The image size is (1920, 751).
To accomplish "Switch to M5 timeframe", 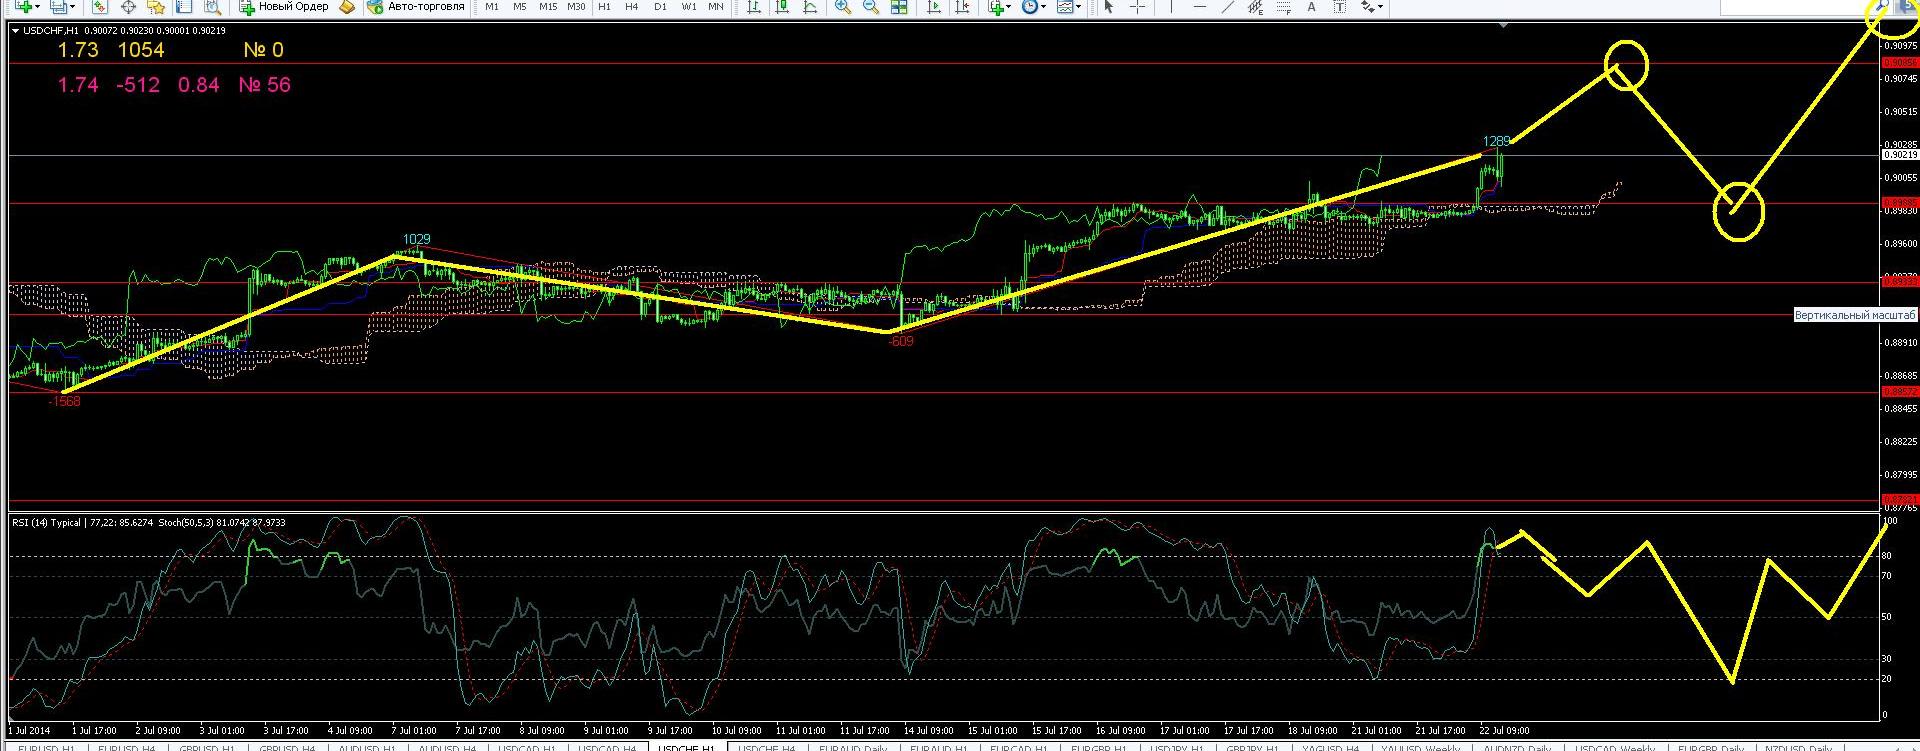I will (520, 7).
